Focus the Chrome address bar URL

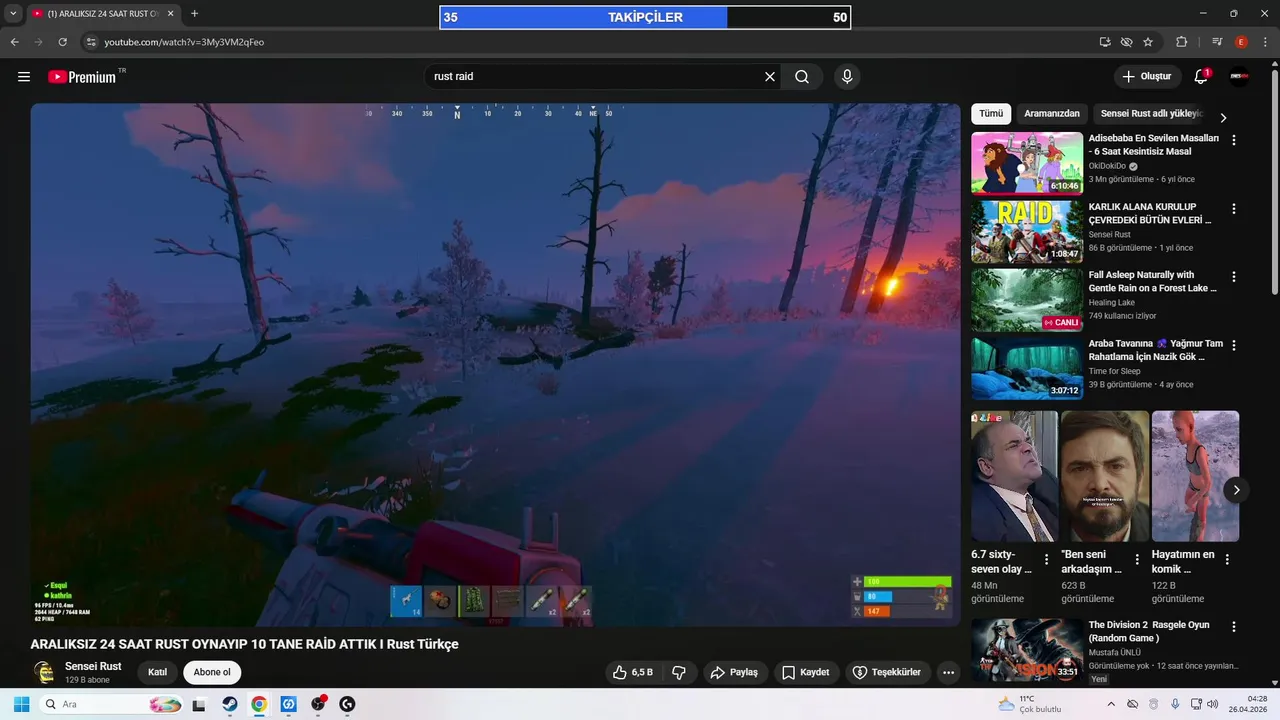pos(184,42)
